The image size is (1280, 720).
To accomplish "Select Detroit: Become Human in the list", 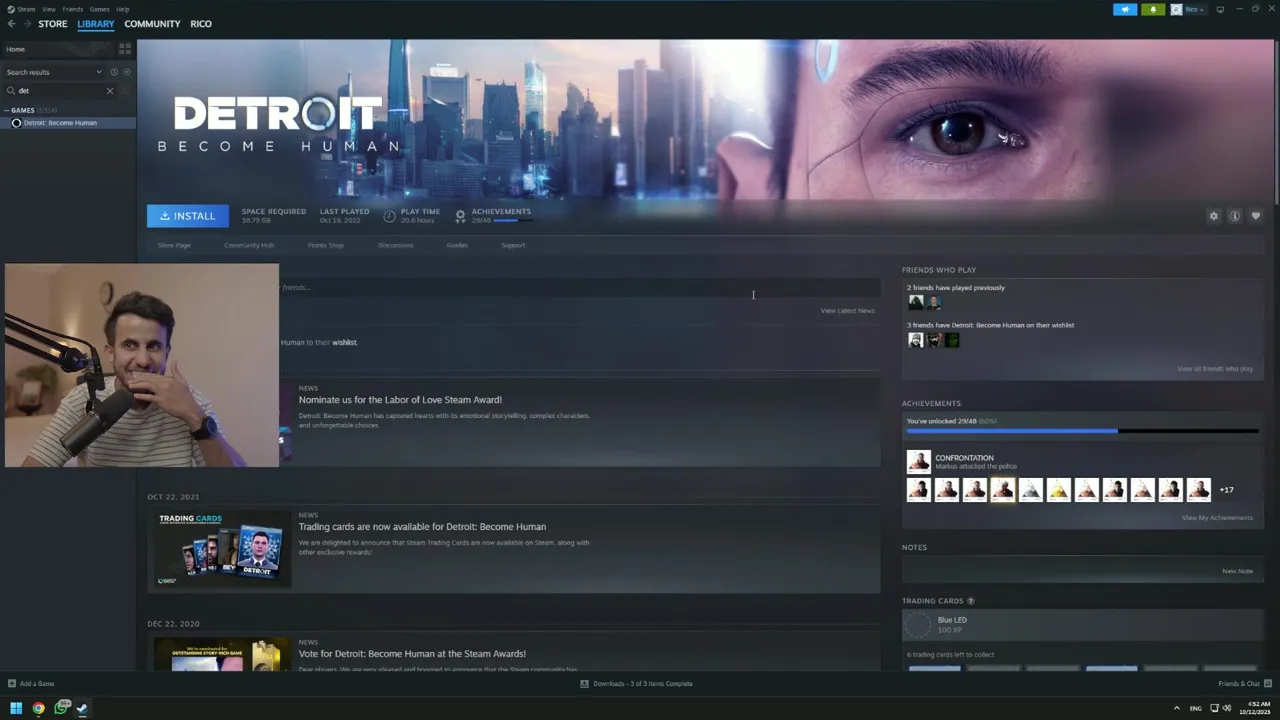I will (68, 123).
